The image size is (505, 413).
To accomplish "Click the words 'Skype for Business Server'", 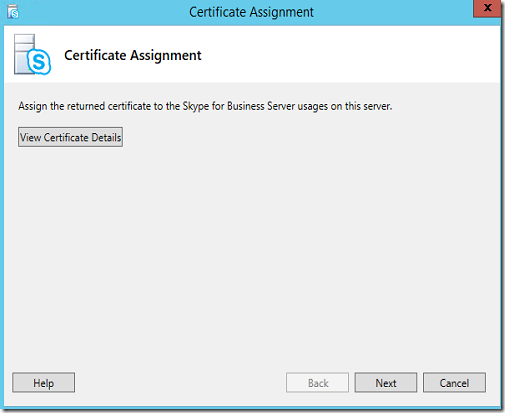I will (x=239, y=106).
